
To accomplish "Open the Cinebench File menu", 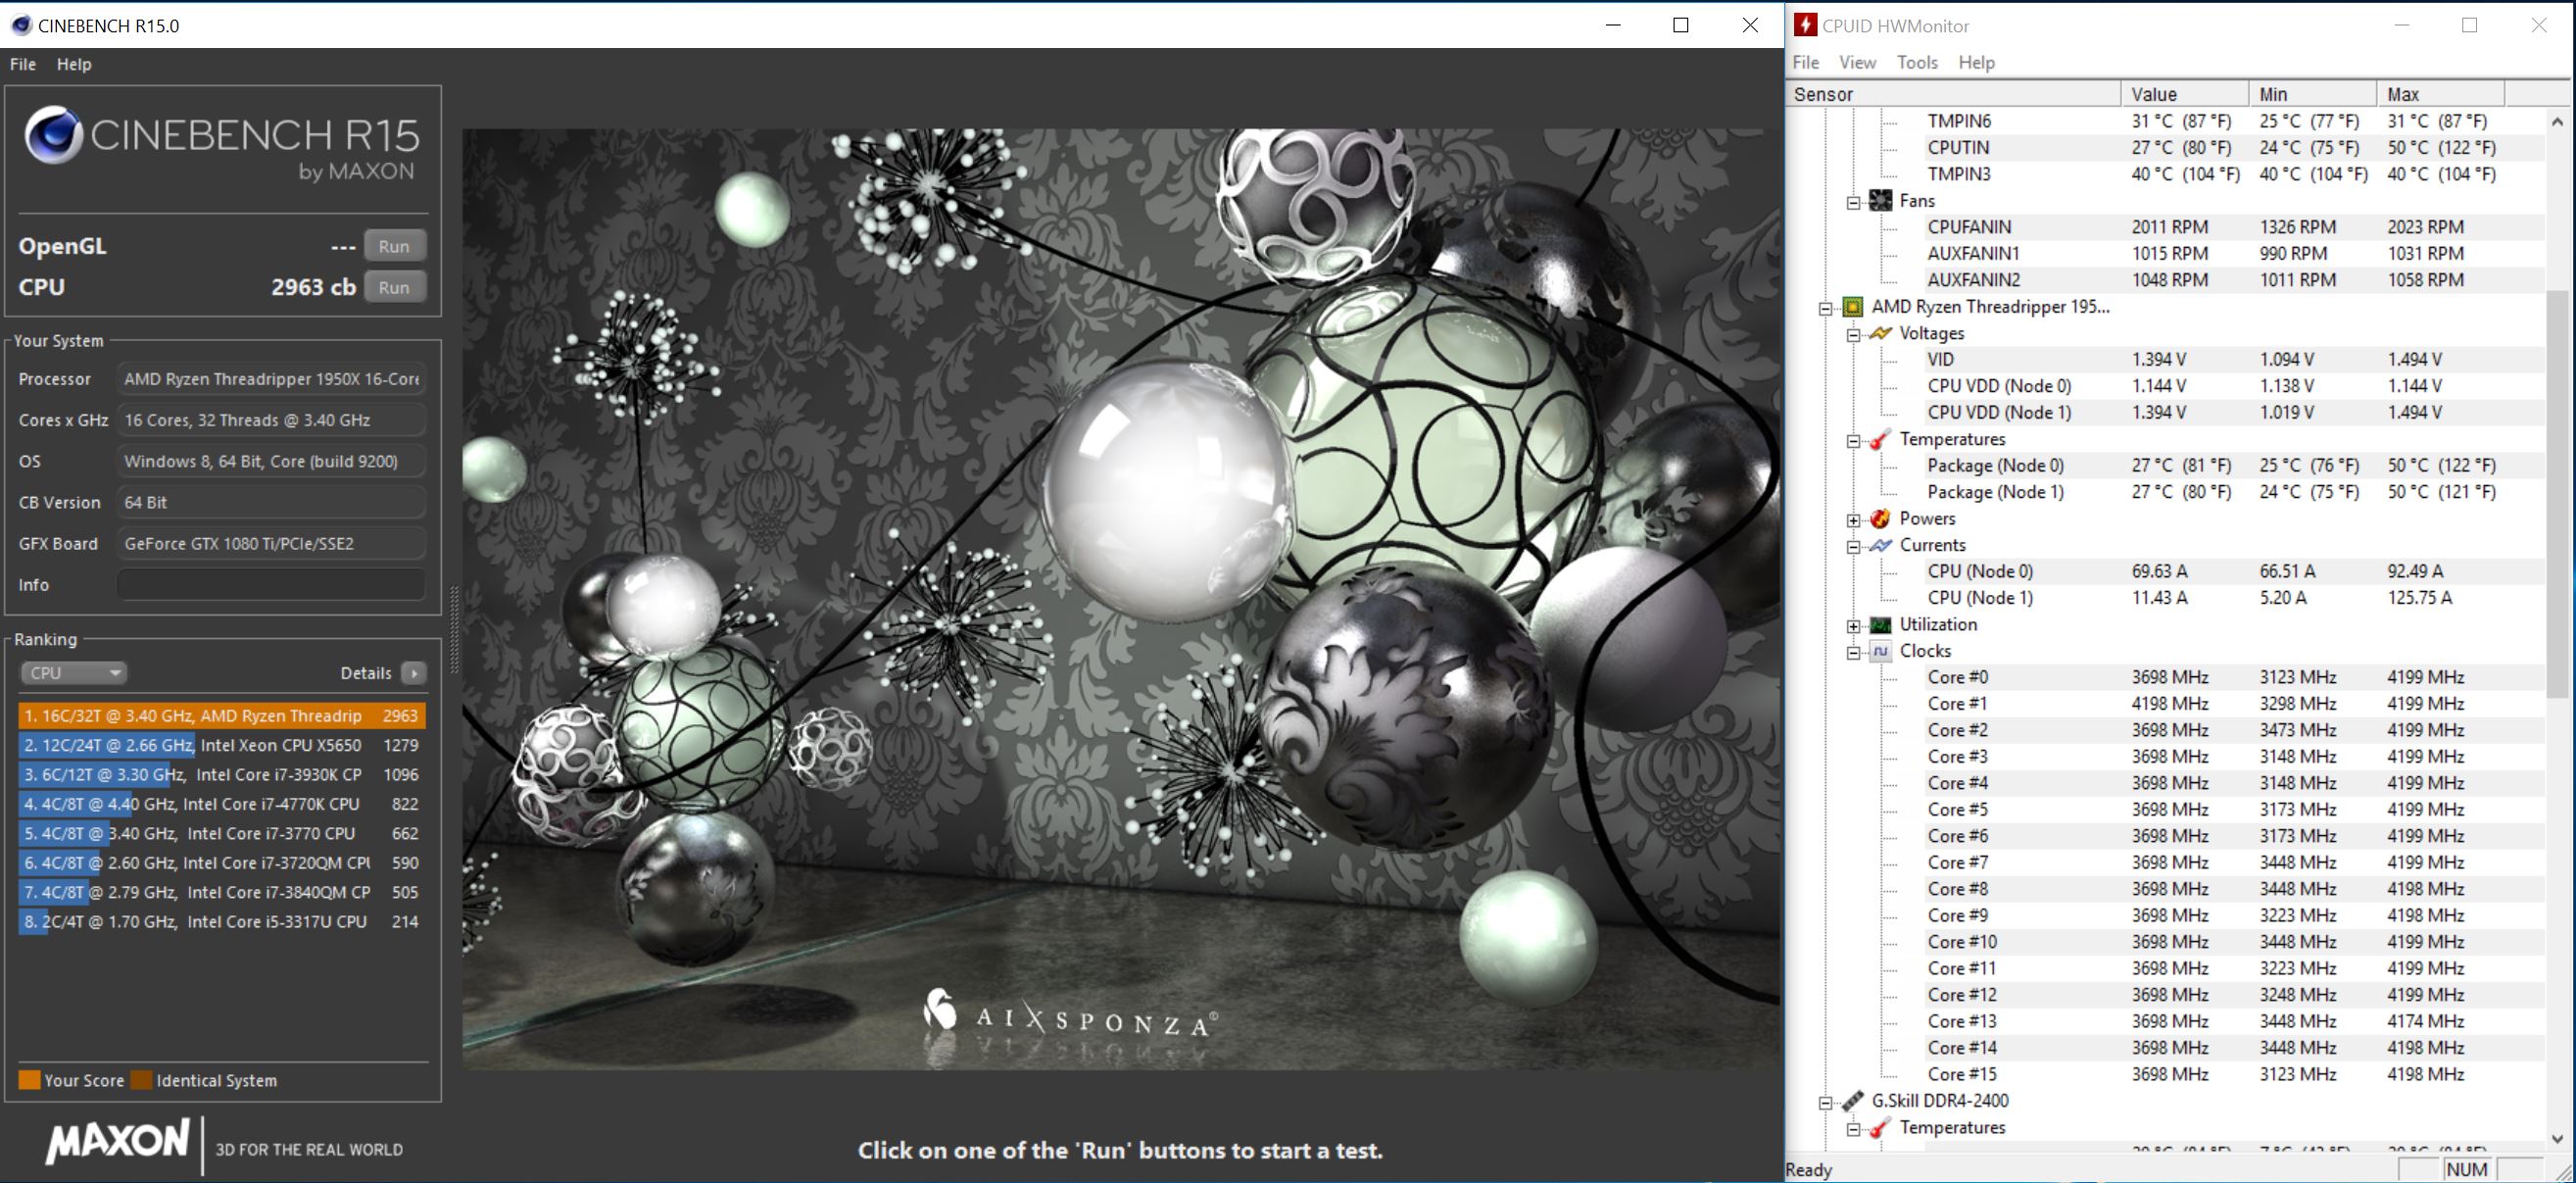I will pyautogui.click(x=22, y=64).
